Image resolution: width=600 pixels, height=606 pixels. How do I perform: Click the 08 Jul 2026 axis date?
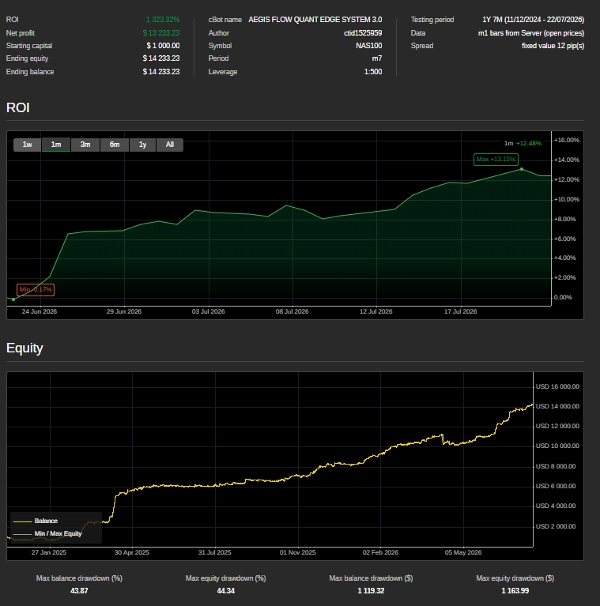tap(292, 312)
